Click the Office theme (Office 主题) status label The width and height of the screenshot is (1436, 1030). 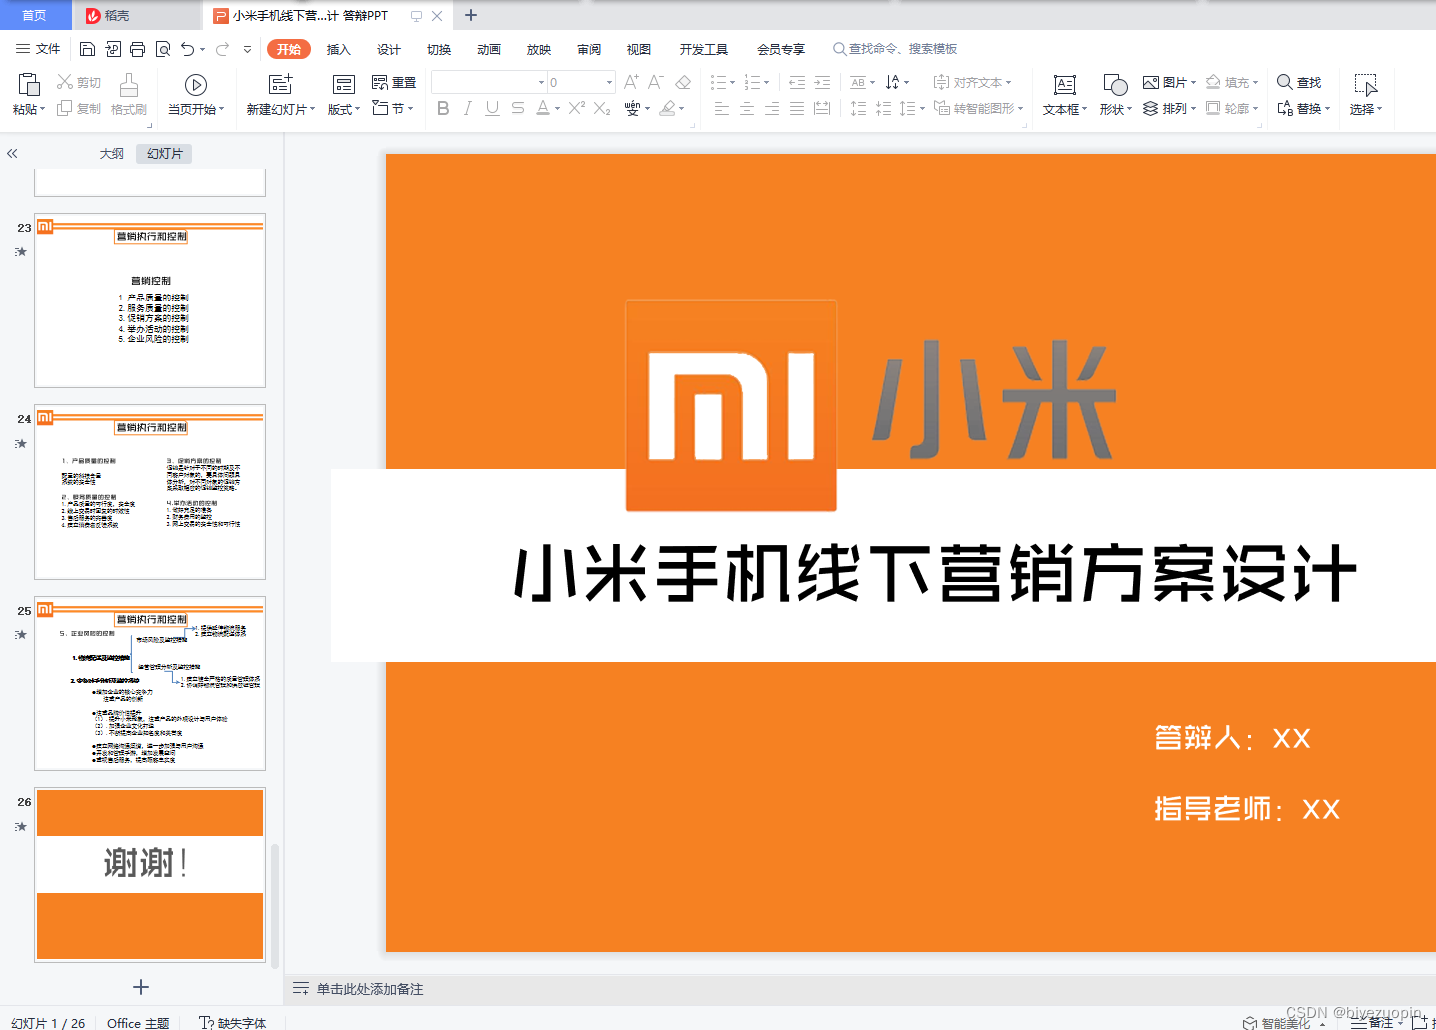(138, 1022)
